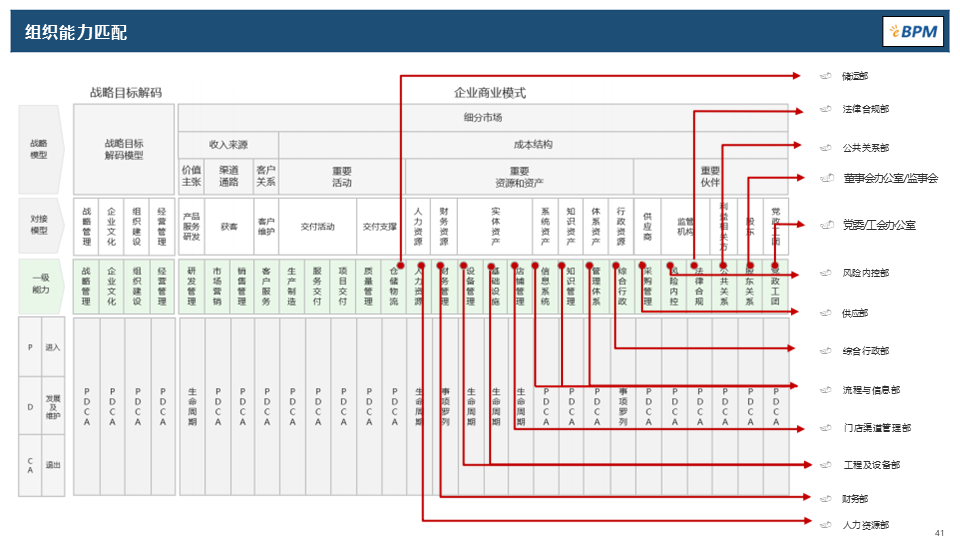Select the slide title 组织能力匹配
The height and width of the screenshot is (540, 960).
coord(76,32)
